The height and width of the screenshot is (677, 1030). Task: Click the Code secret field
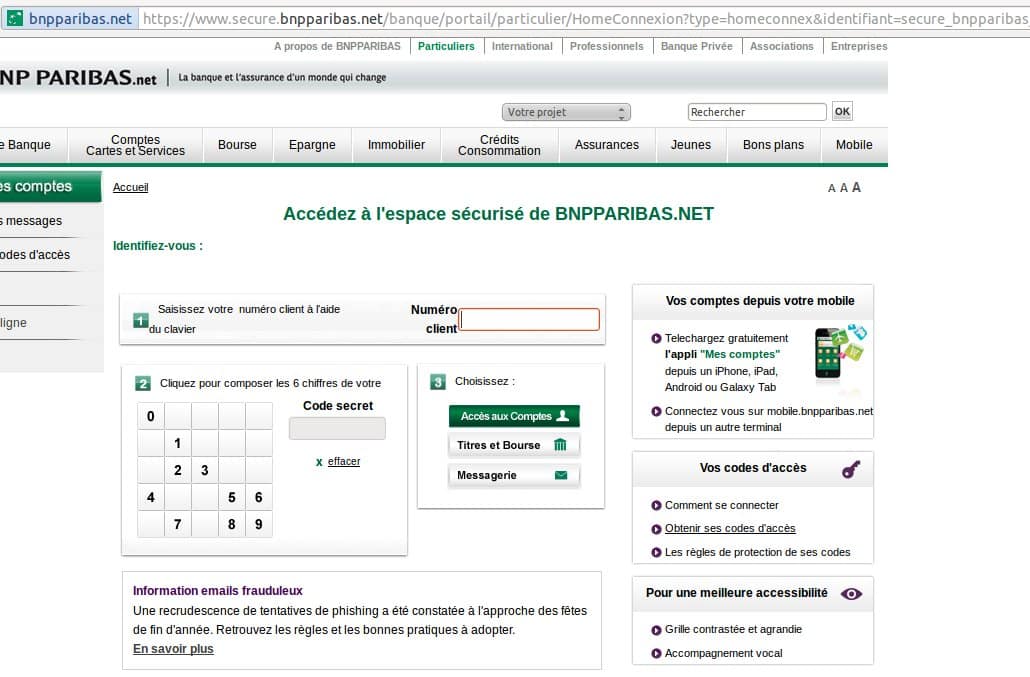pyautogui.click(x=337, y=429)
